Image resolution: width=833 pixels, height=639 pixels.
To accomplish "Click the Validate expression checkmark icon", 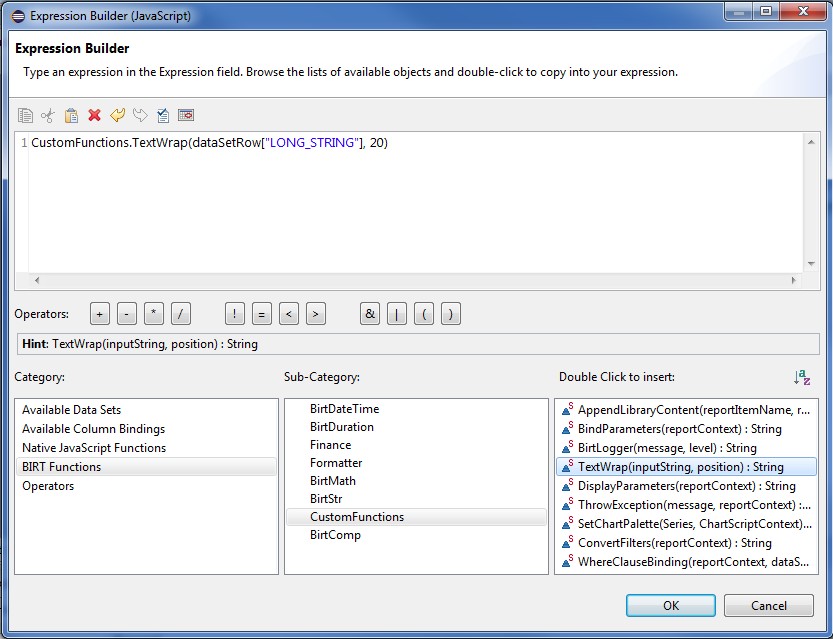I will click(x=163, y=116).
